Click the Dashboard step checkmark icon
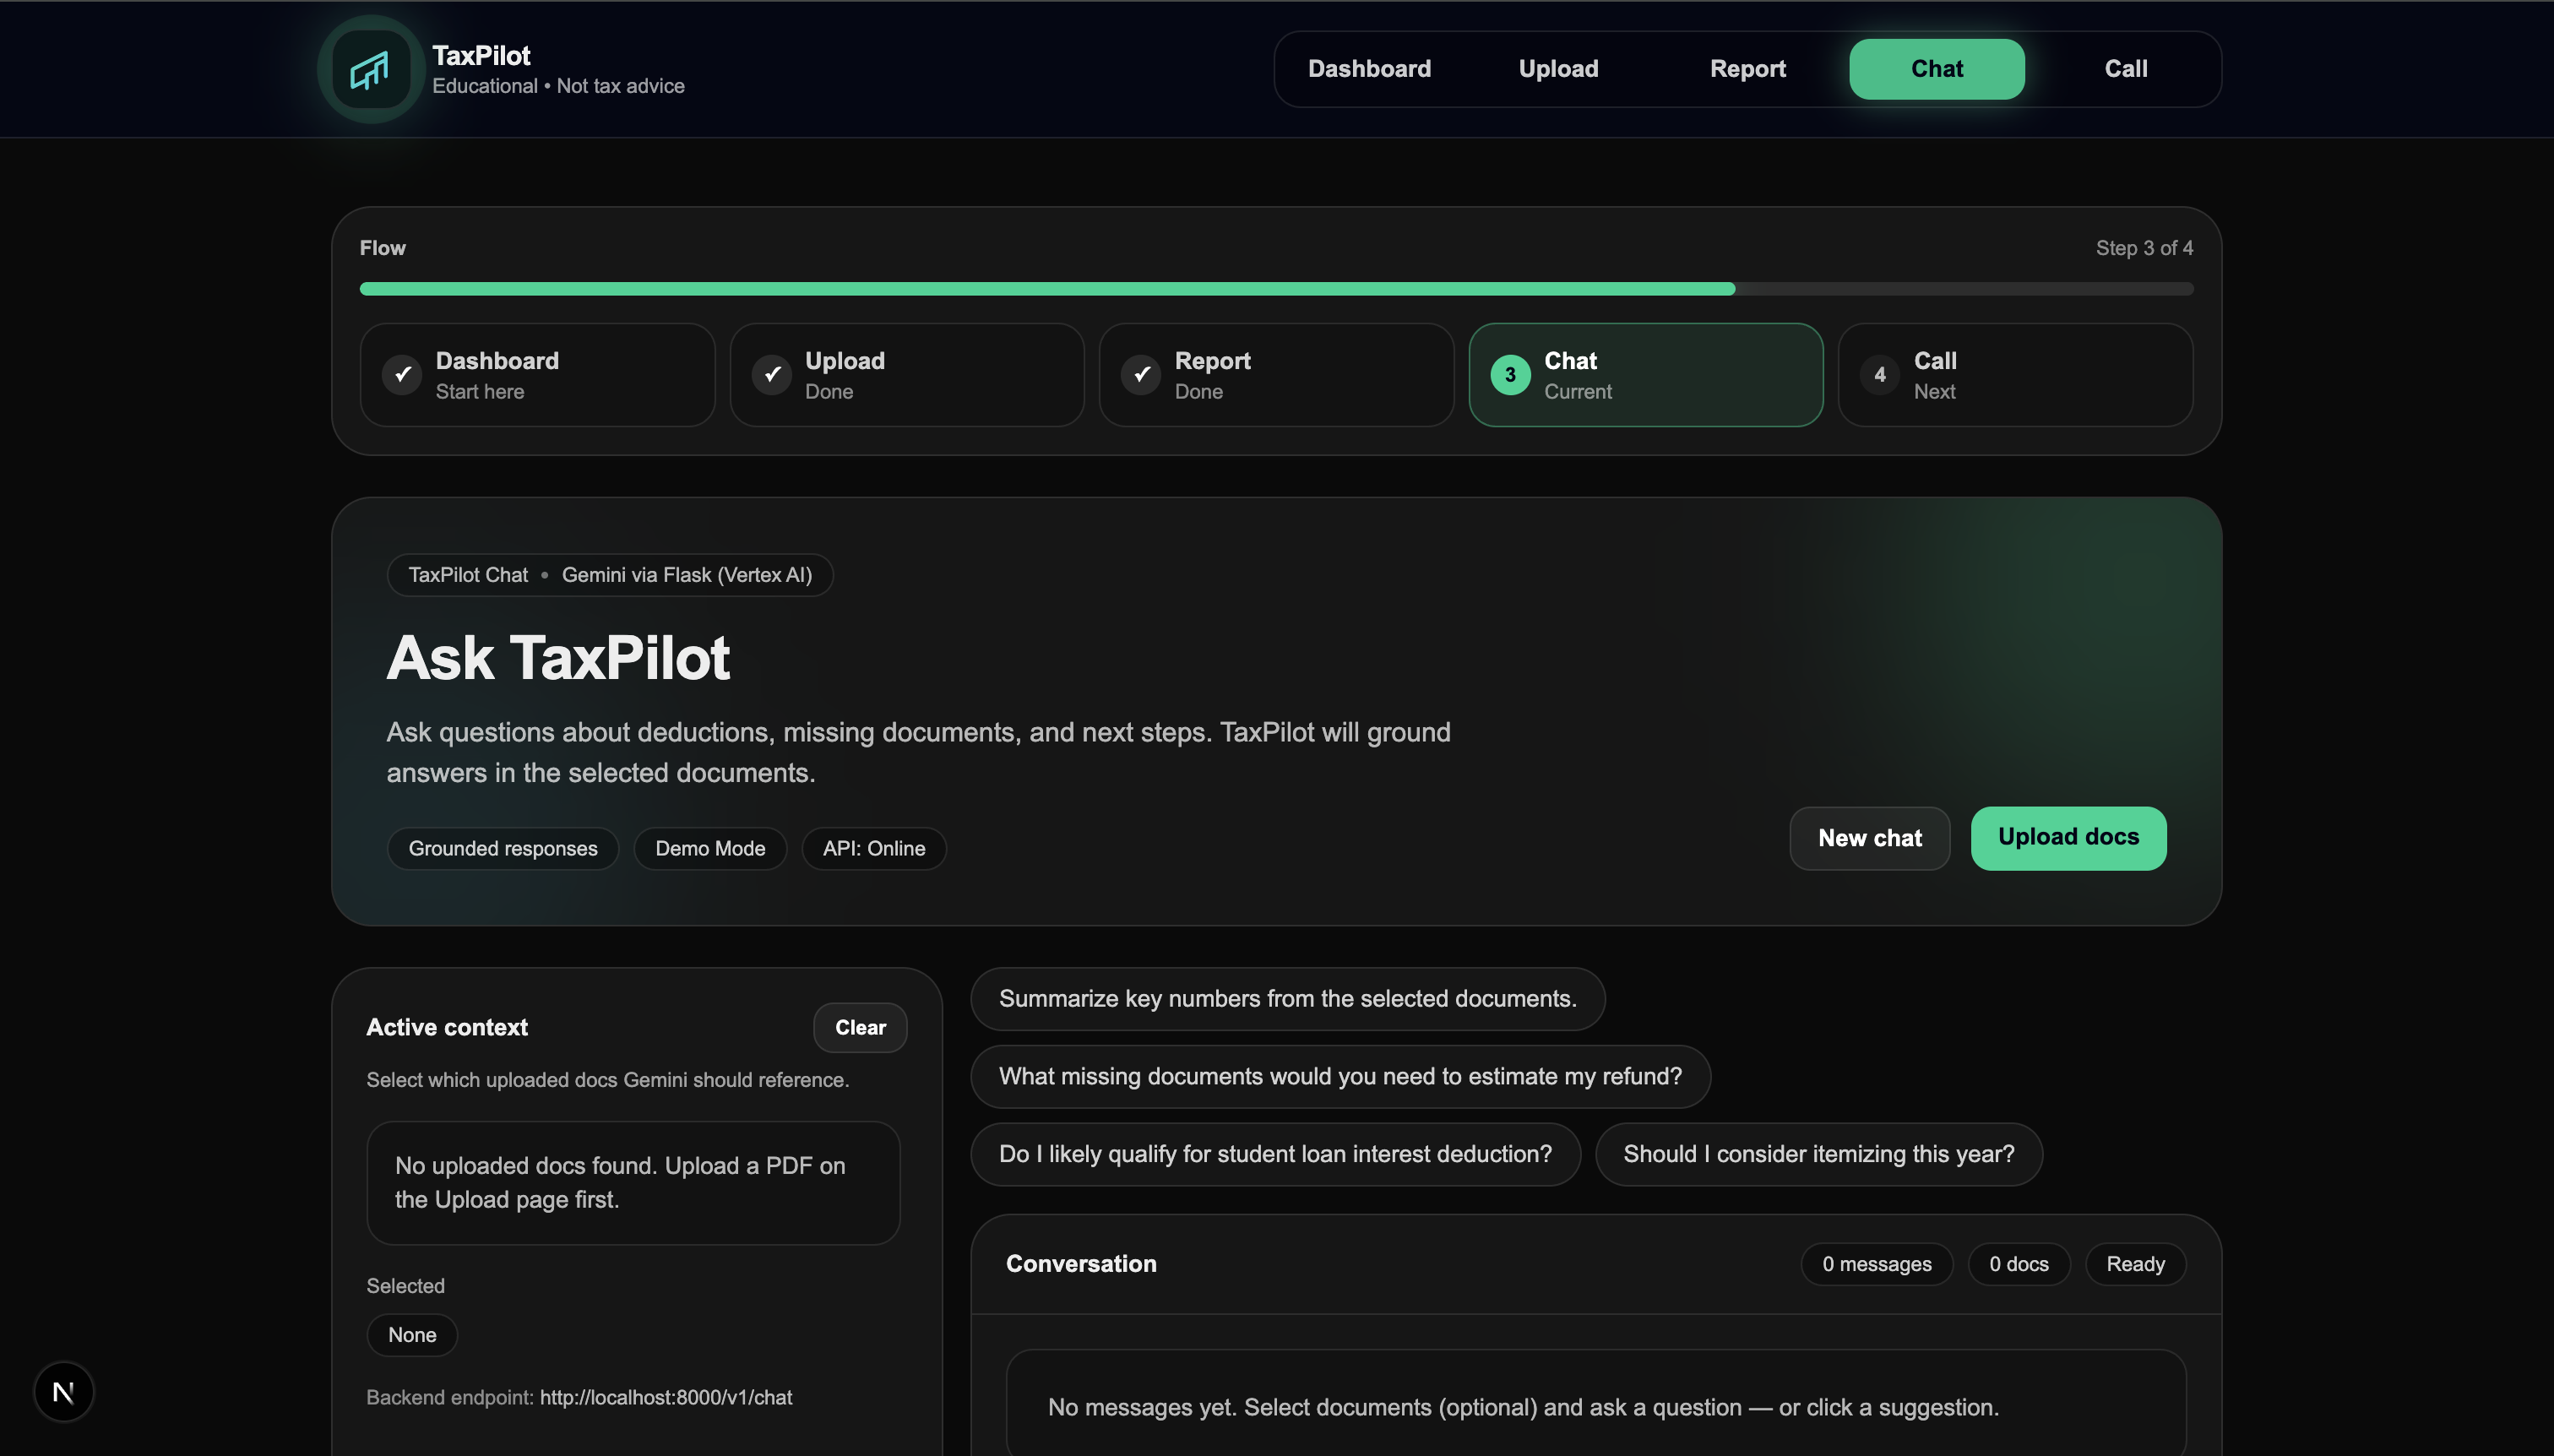The height and width of the screenshot is (1456, 2554). pyautogui.click(x=402, y=375)
